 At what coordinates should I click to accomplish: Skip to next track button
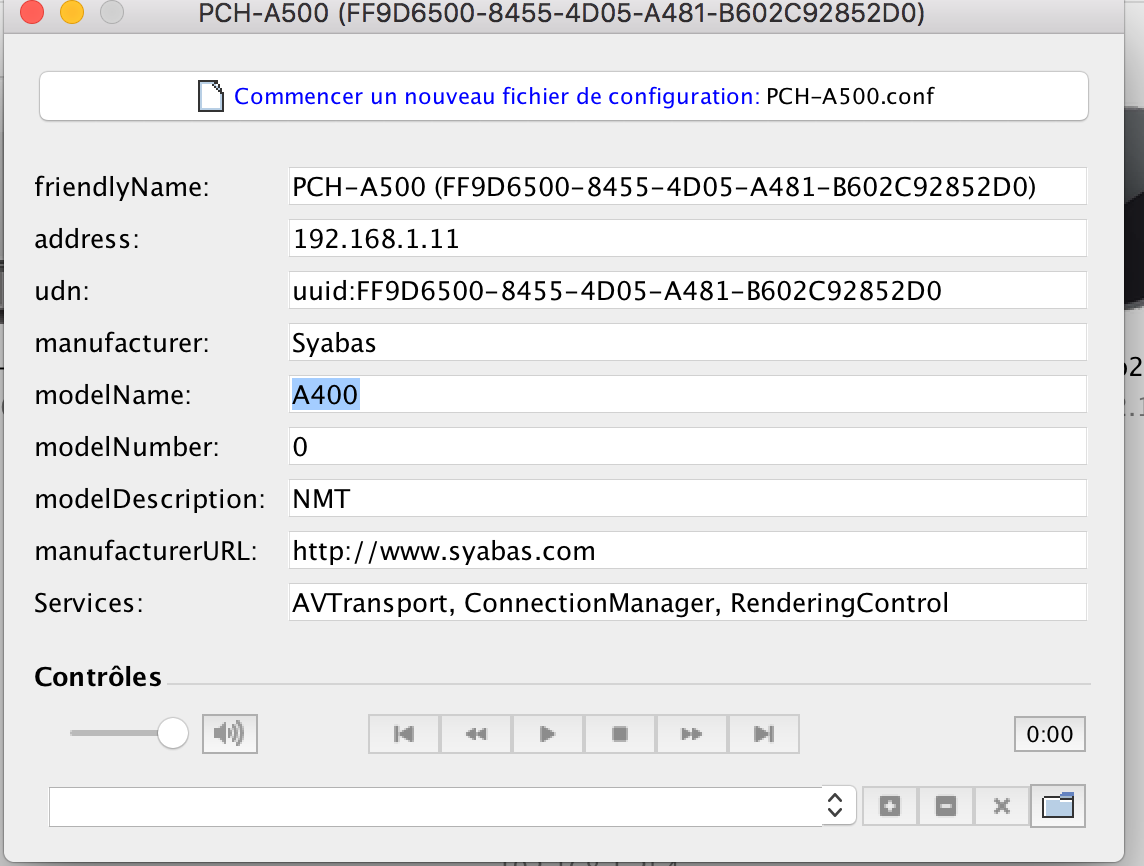coord(763,734)
